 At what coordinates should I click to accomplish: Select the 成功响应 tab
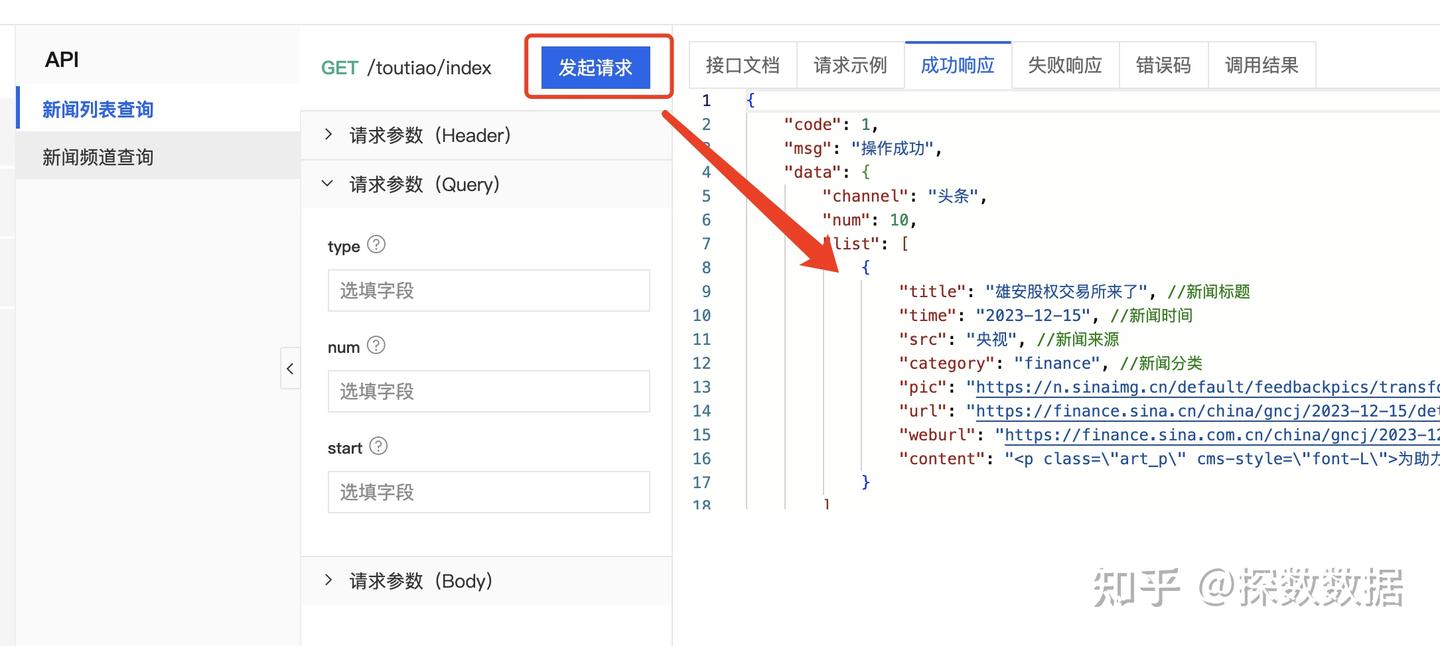957,66
